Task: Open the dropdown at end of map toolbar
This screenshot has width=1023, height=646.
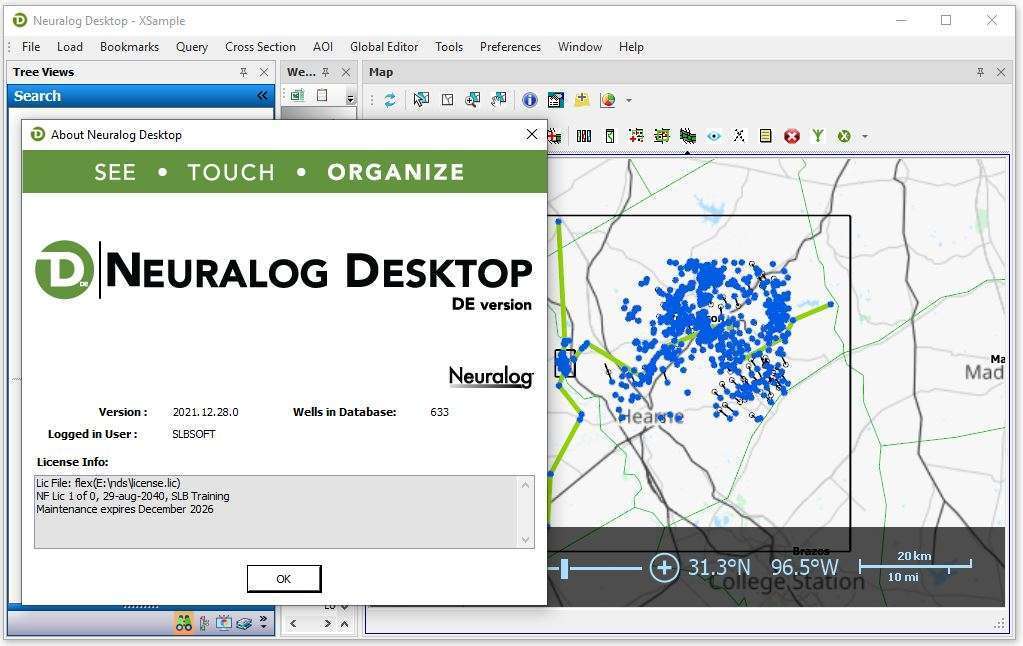Action: 864,135
